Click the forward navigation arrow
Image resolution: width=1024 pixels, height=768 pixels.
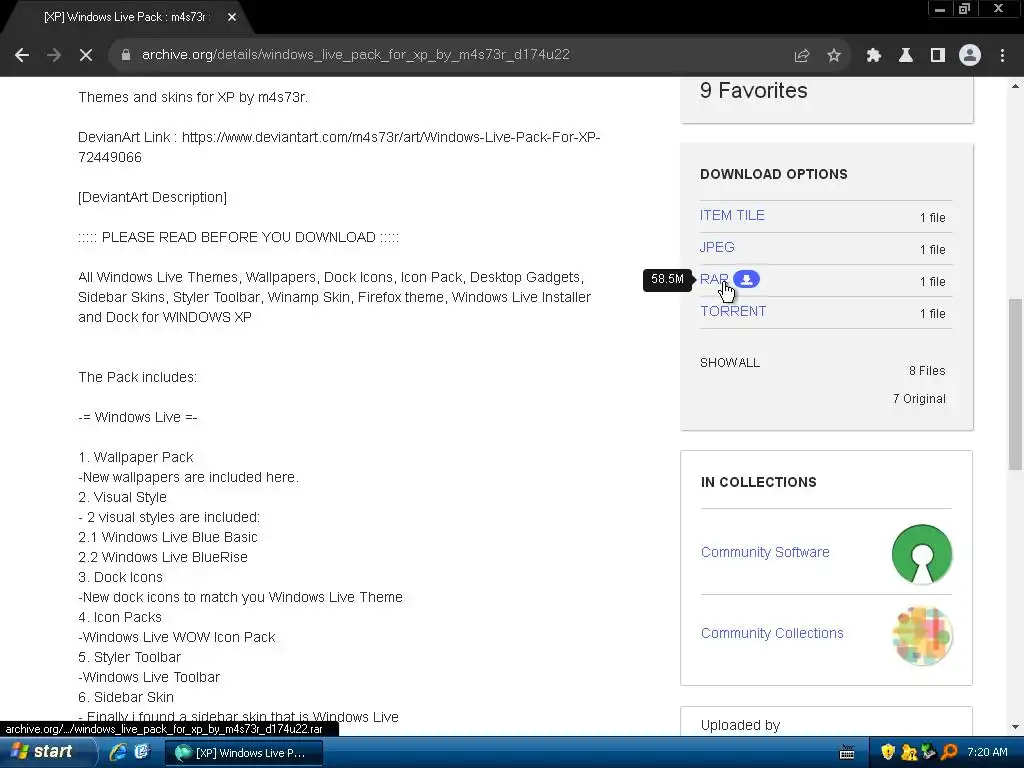54,56
